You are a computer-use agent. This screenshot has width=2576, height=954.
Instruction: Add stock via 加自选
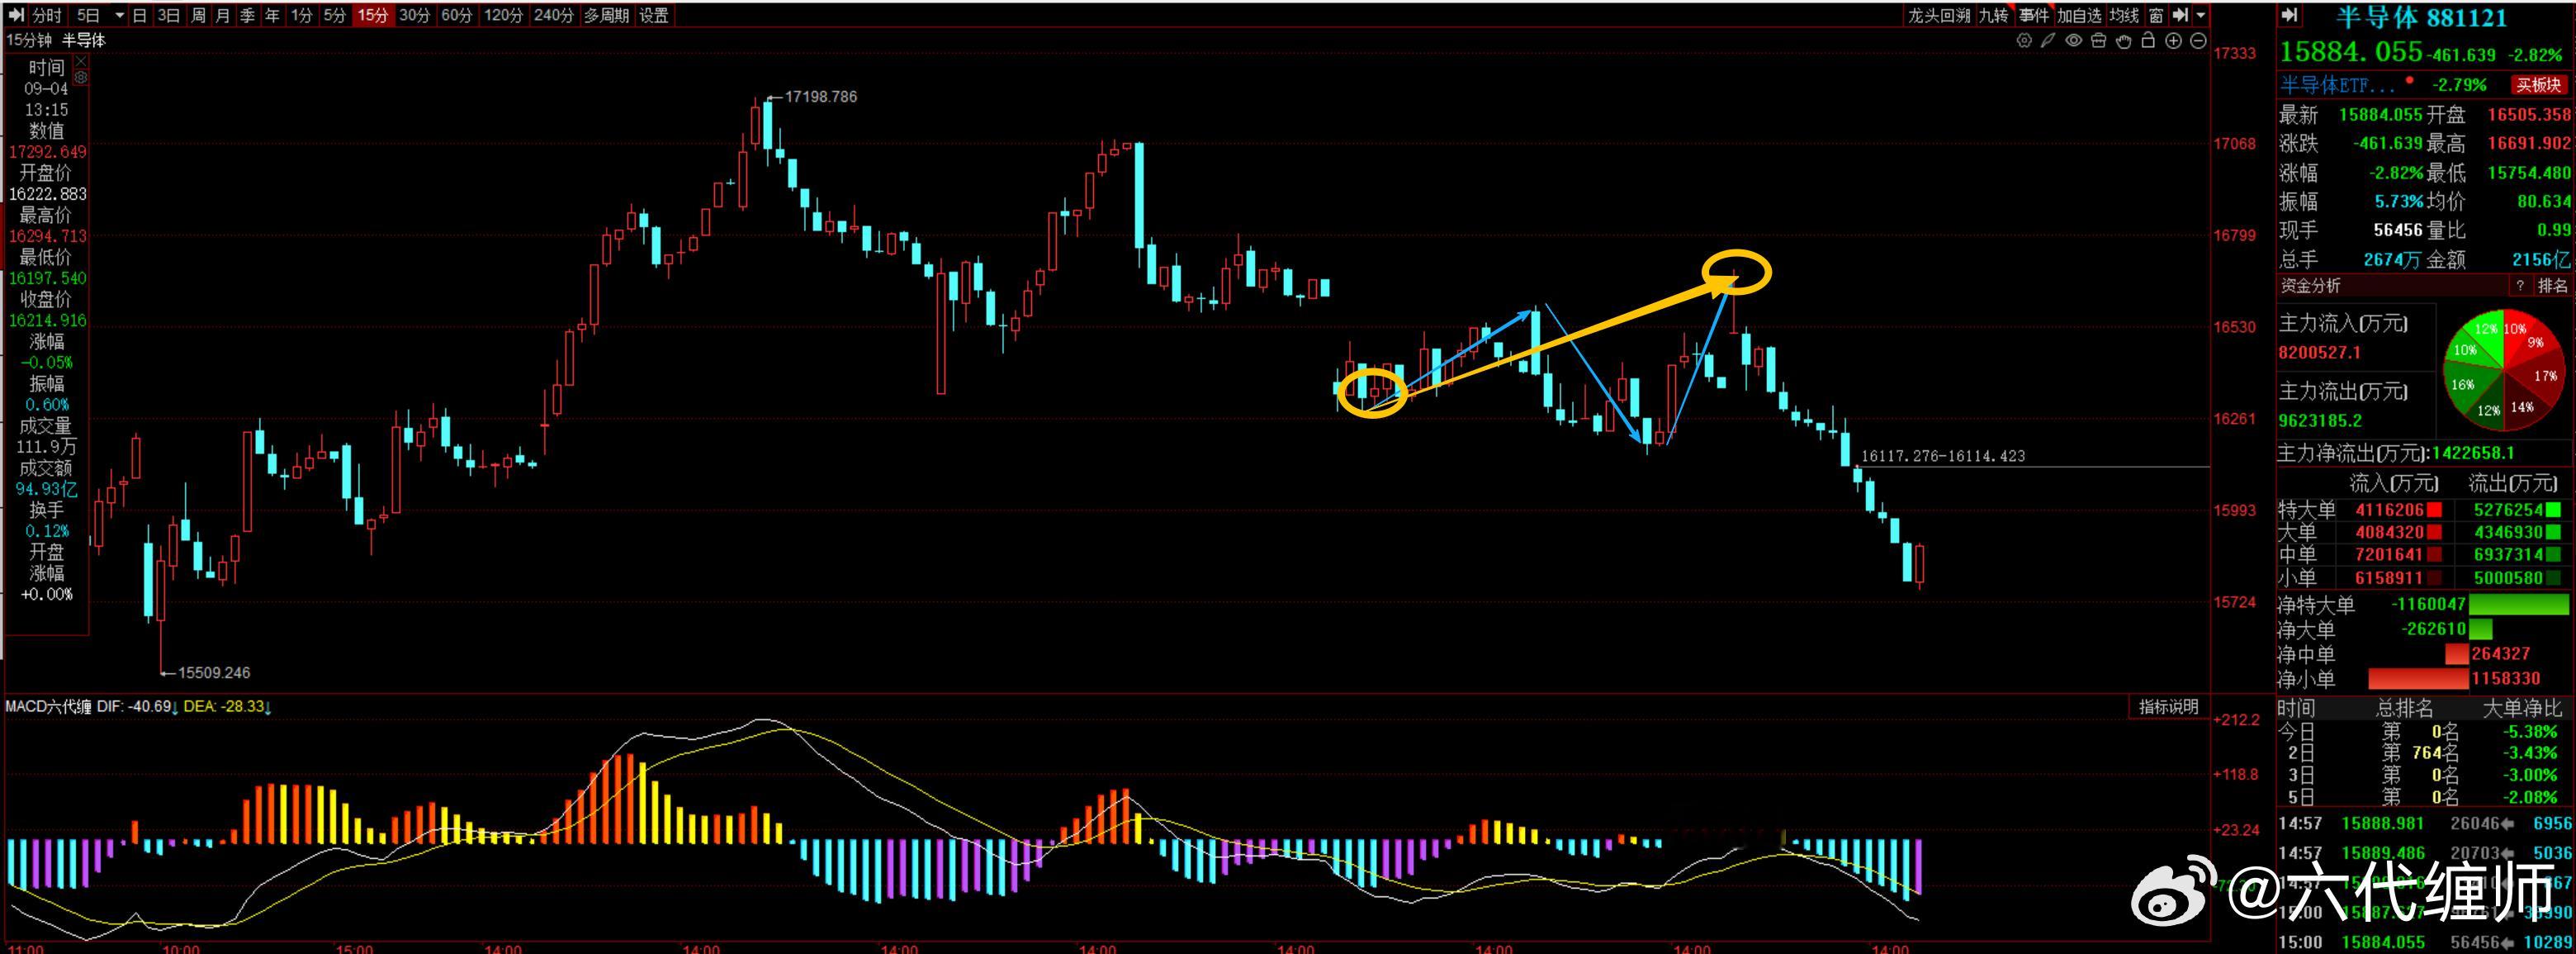(2079, 15)
